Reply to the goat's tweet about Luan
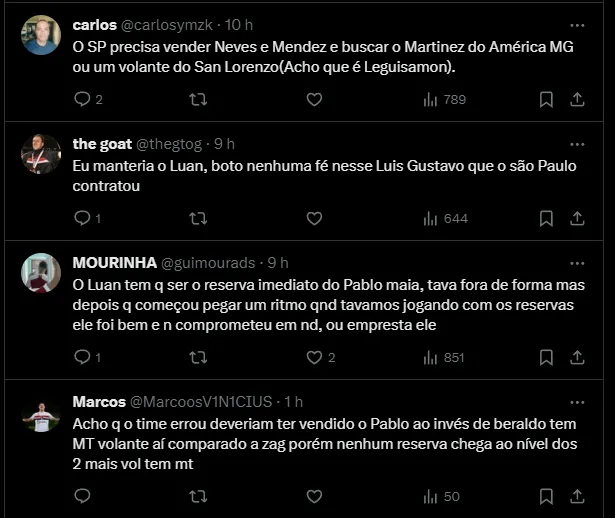615x518 pixels. (x=83, y=217)
